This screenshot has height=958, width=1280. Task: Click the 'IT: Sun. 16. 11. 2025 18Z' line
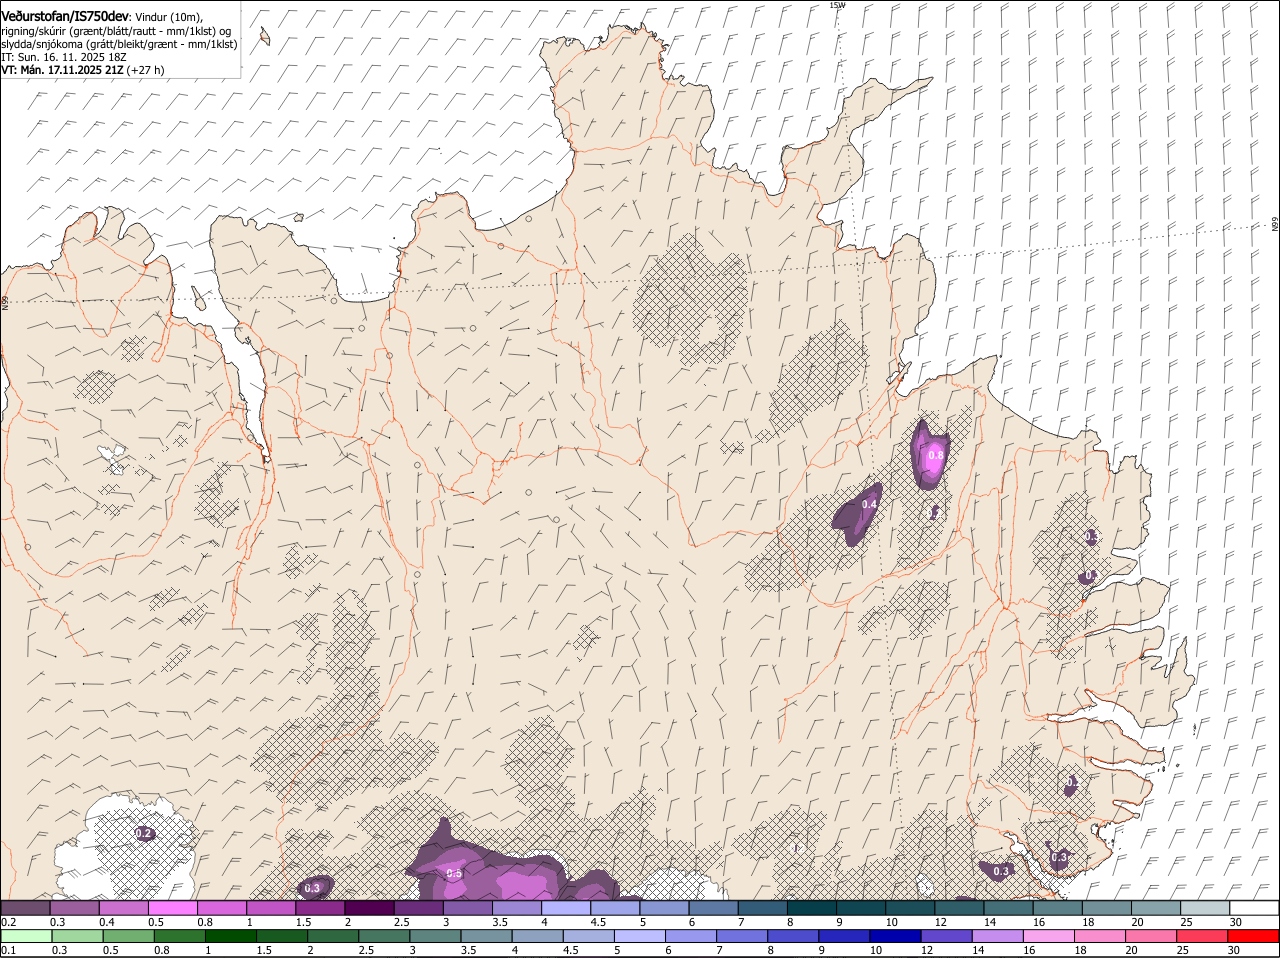click(64, 57)
